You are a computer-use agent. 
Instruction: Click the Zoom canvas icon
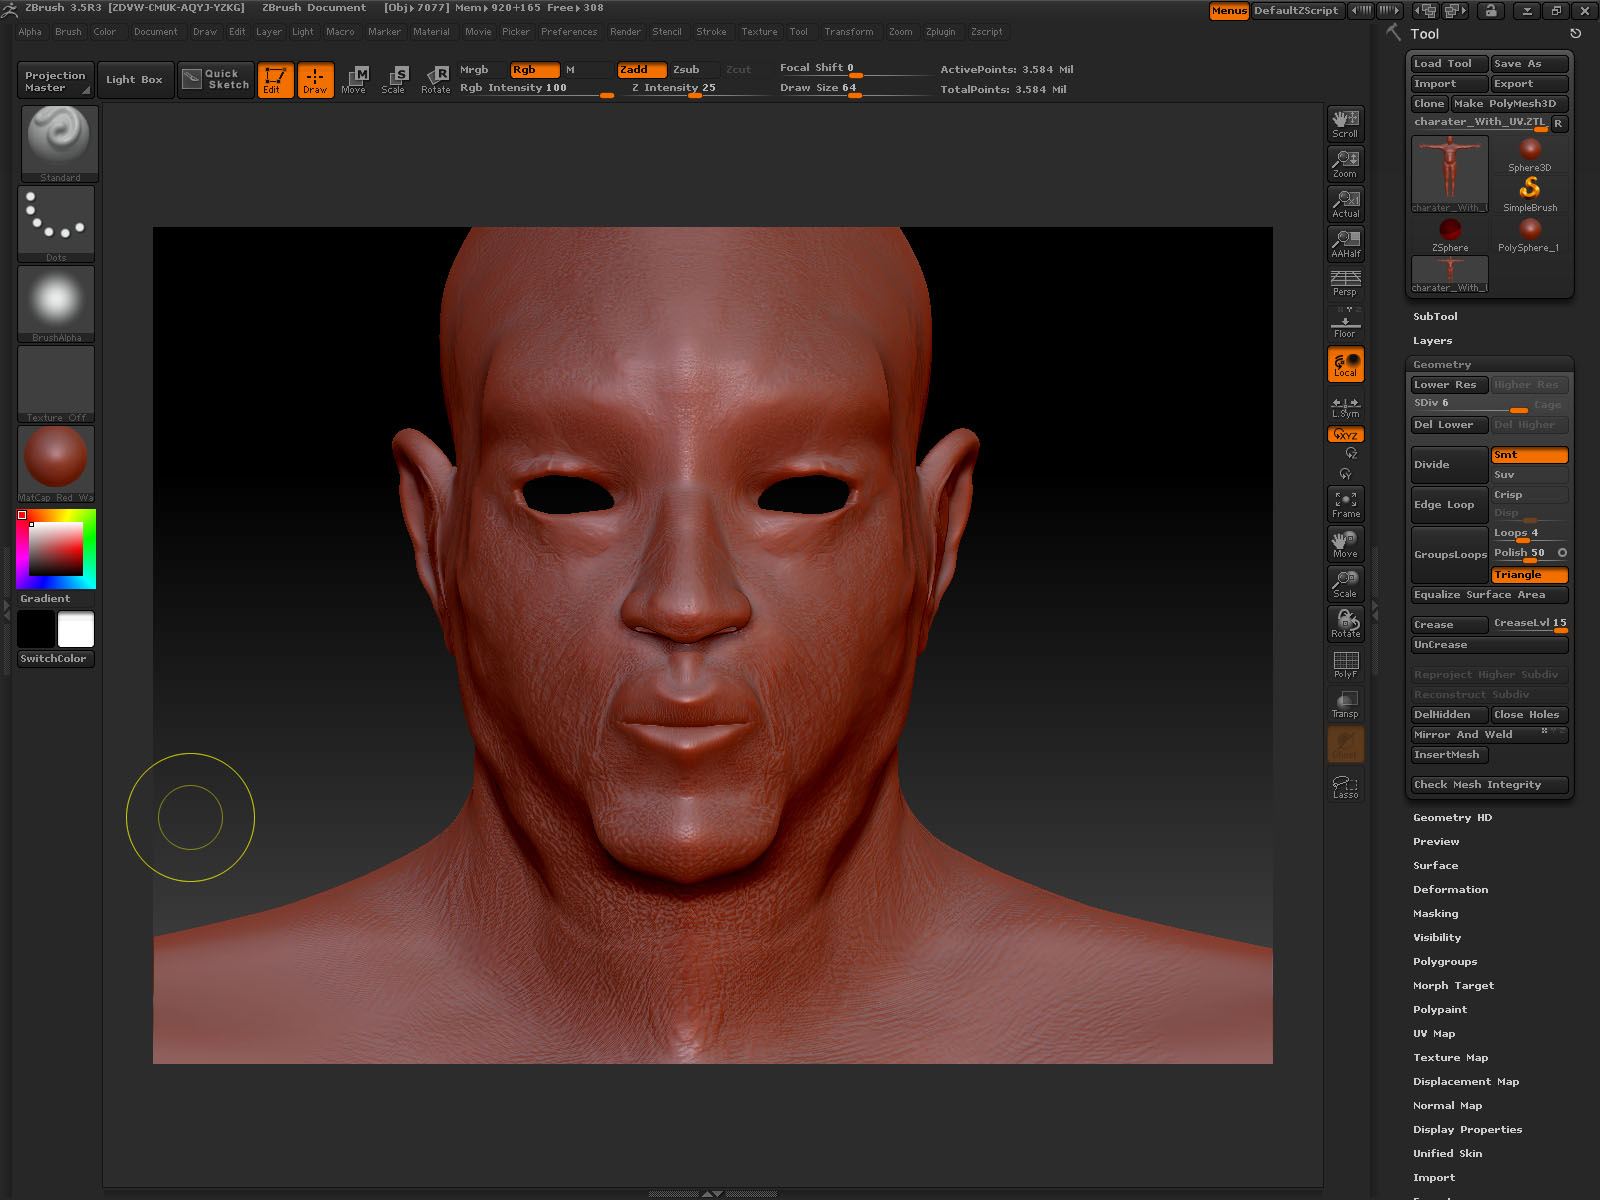pyautogui.click(x=1345, y=164)
